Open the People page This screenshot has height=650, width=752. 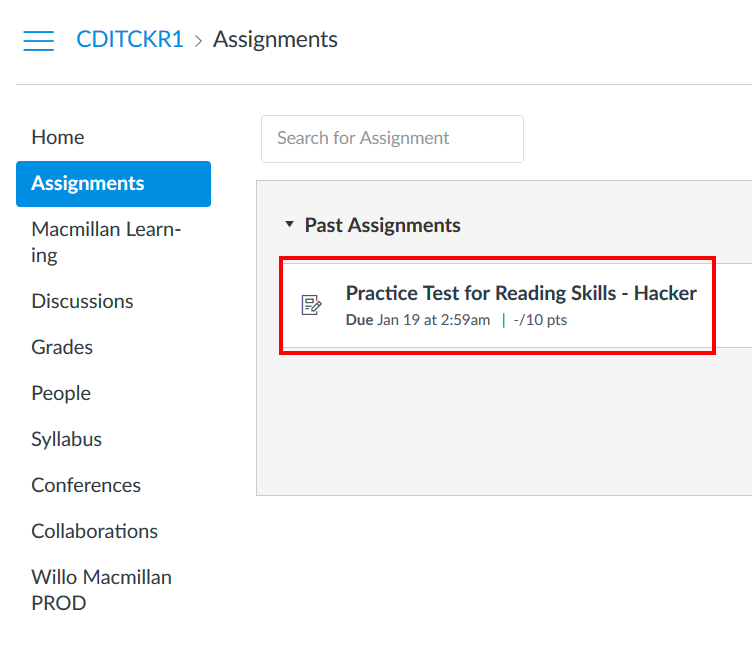tap(61, 393)
